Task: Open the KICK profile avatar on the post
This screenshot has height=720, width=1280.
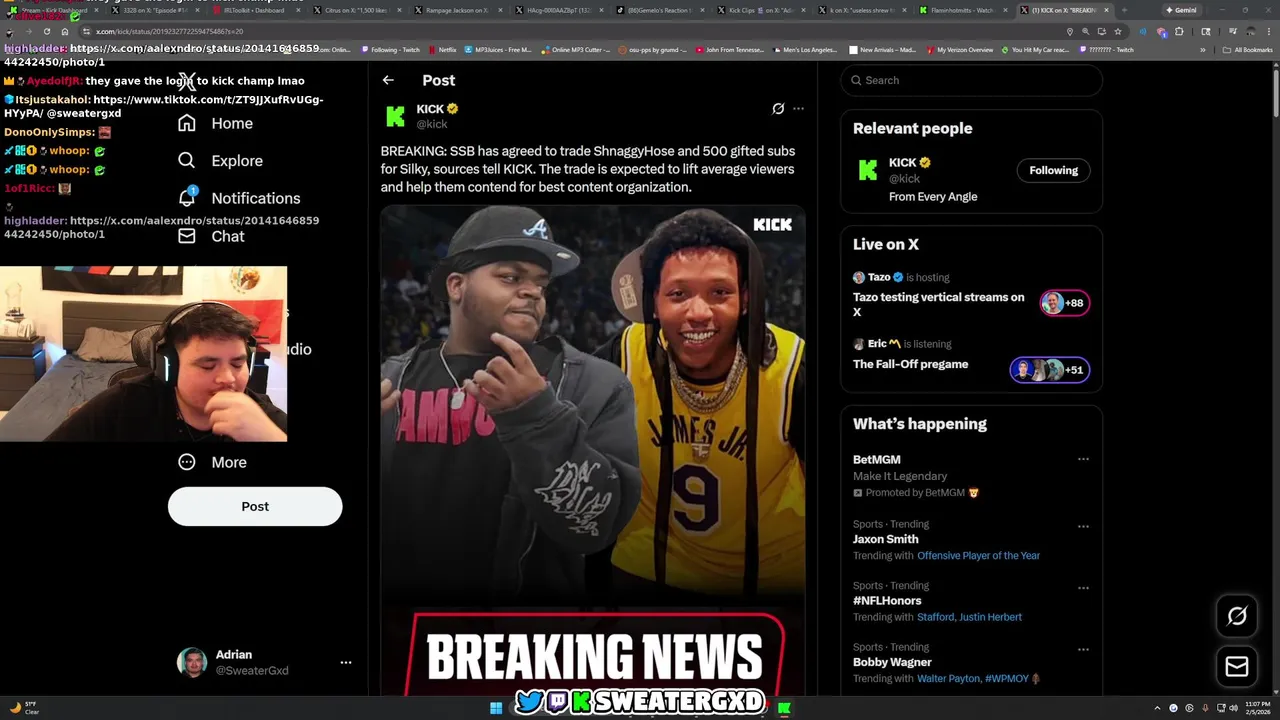Action: tap(396, 116)
